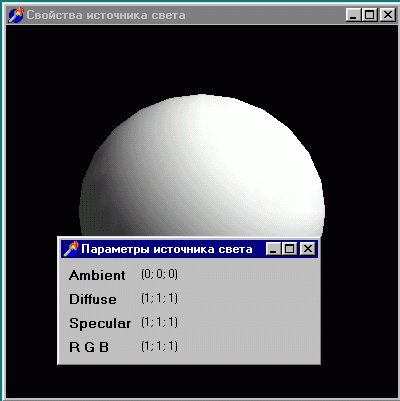The width and height of the screenshot is (400, 401).
Task: Minimize the Параметры источника света window
Action: click(273, 249)
